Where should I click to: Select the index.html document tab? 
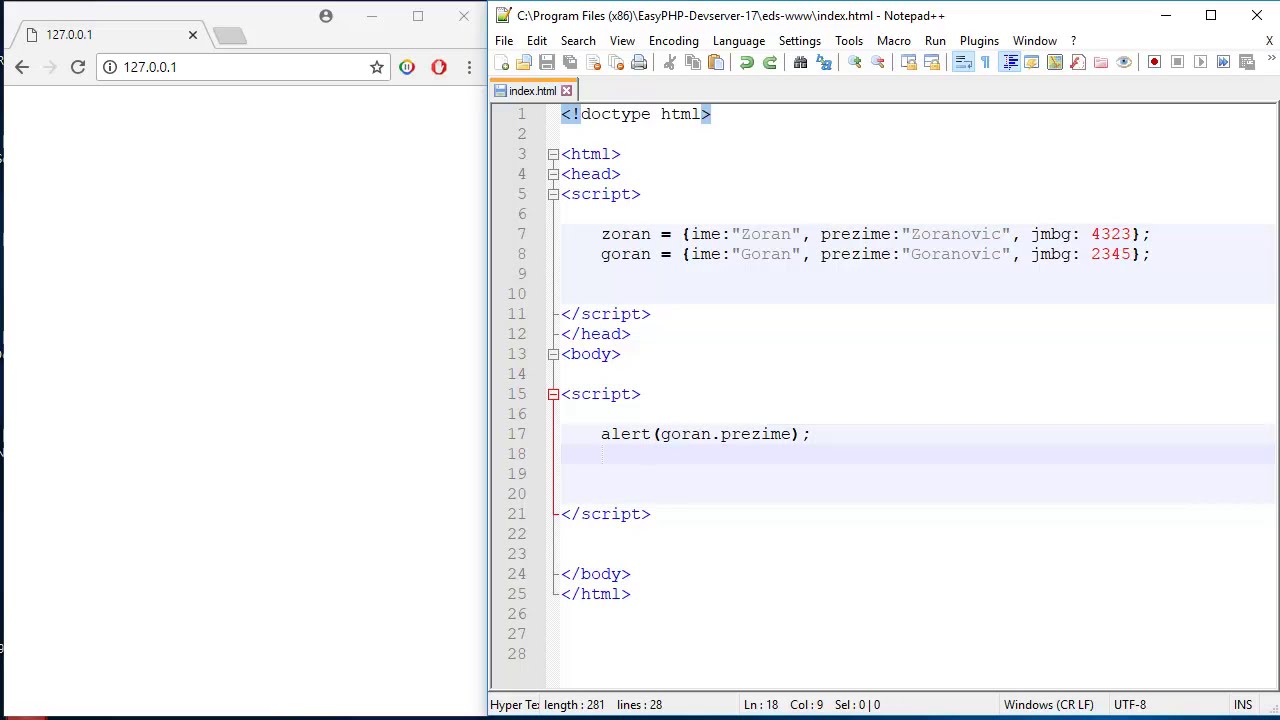point(532,91)
